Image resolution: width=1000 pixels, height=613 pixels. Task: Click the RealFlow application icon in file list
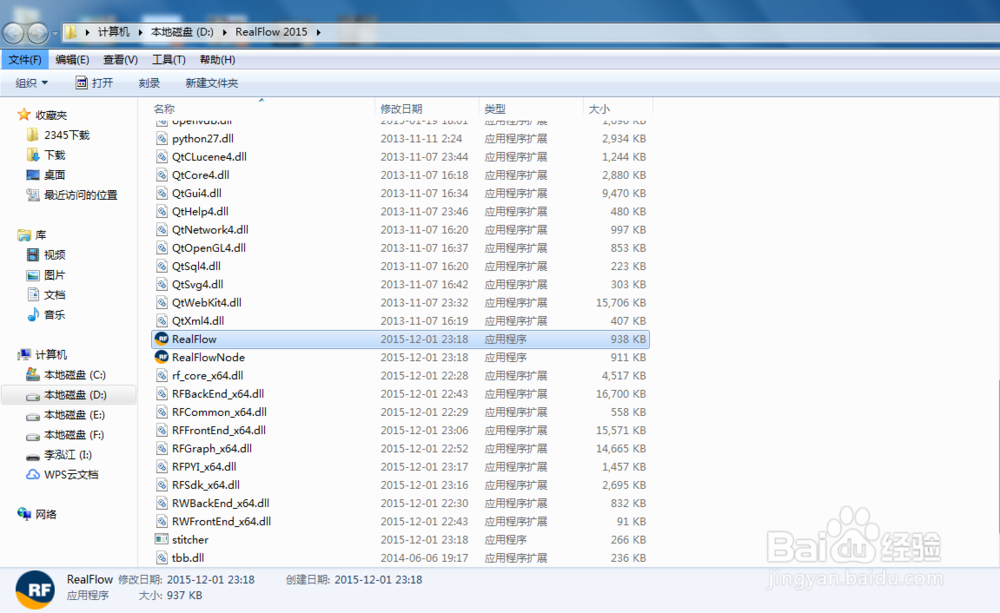(162, 339)
